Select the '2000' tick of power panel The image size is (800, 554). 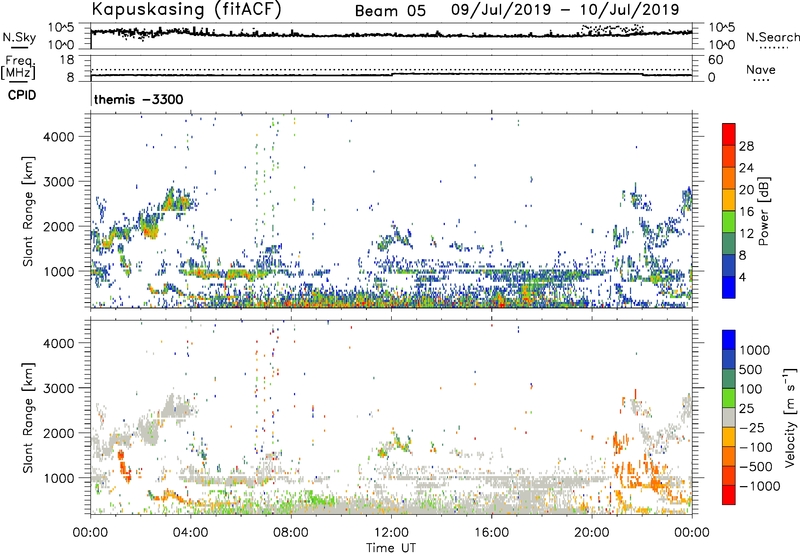(x=59, y=226)
